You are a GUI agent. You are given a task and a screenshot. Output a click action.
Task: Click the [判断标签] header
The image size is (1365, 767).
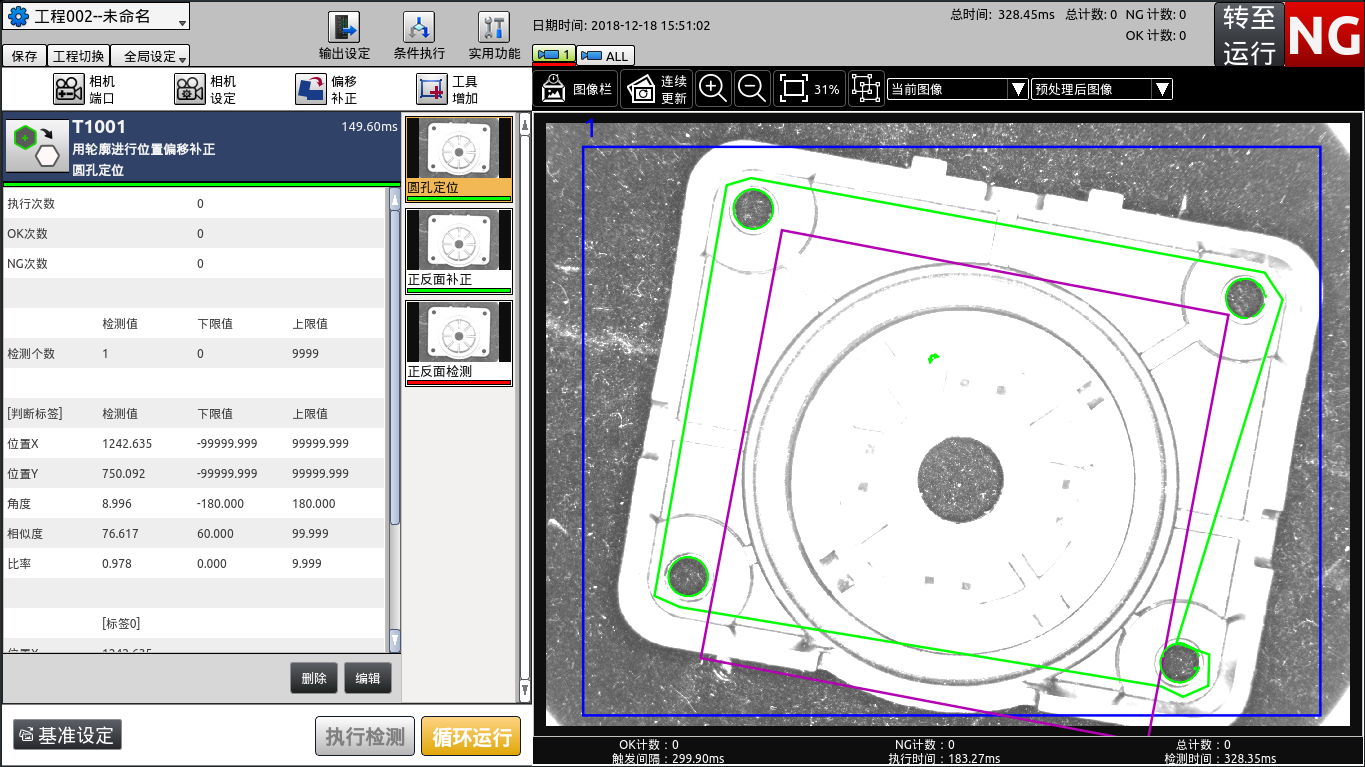(x=35, y=413)
